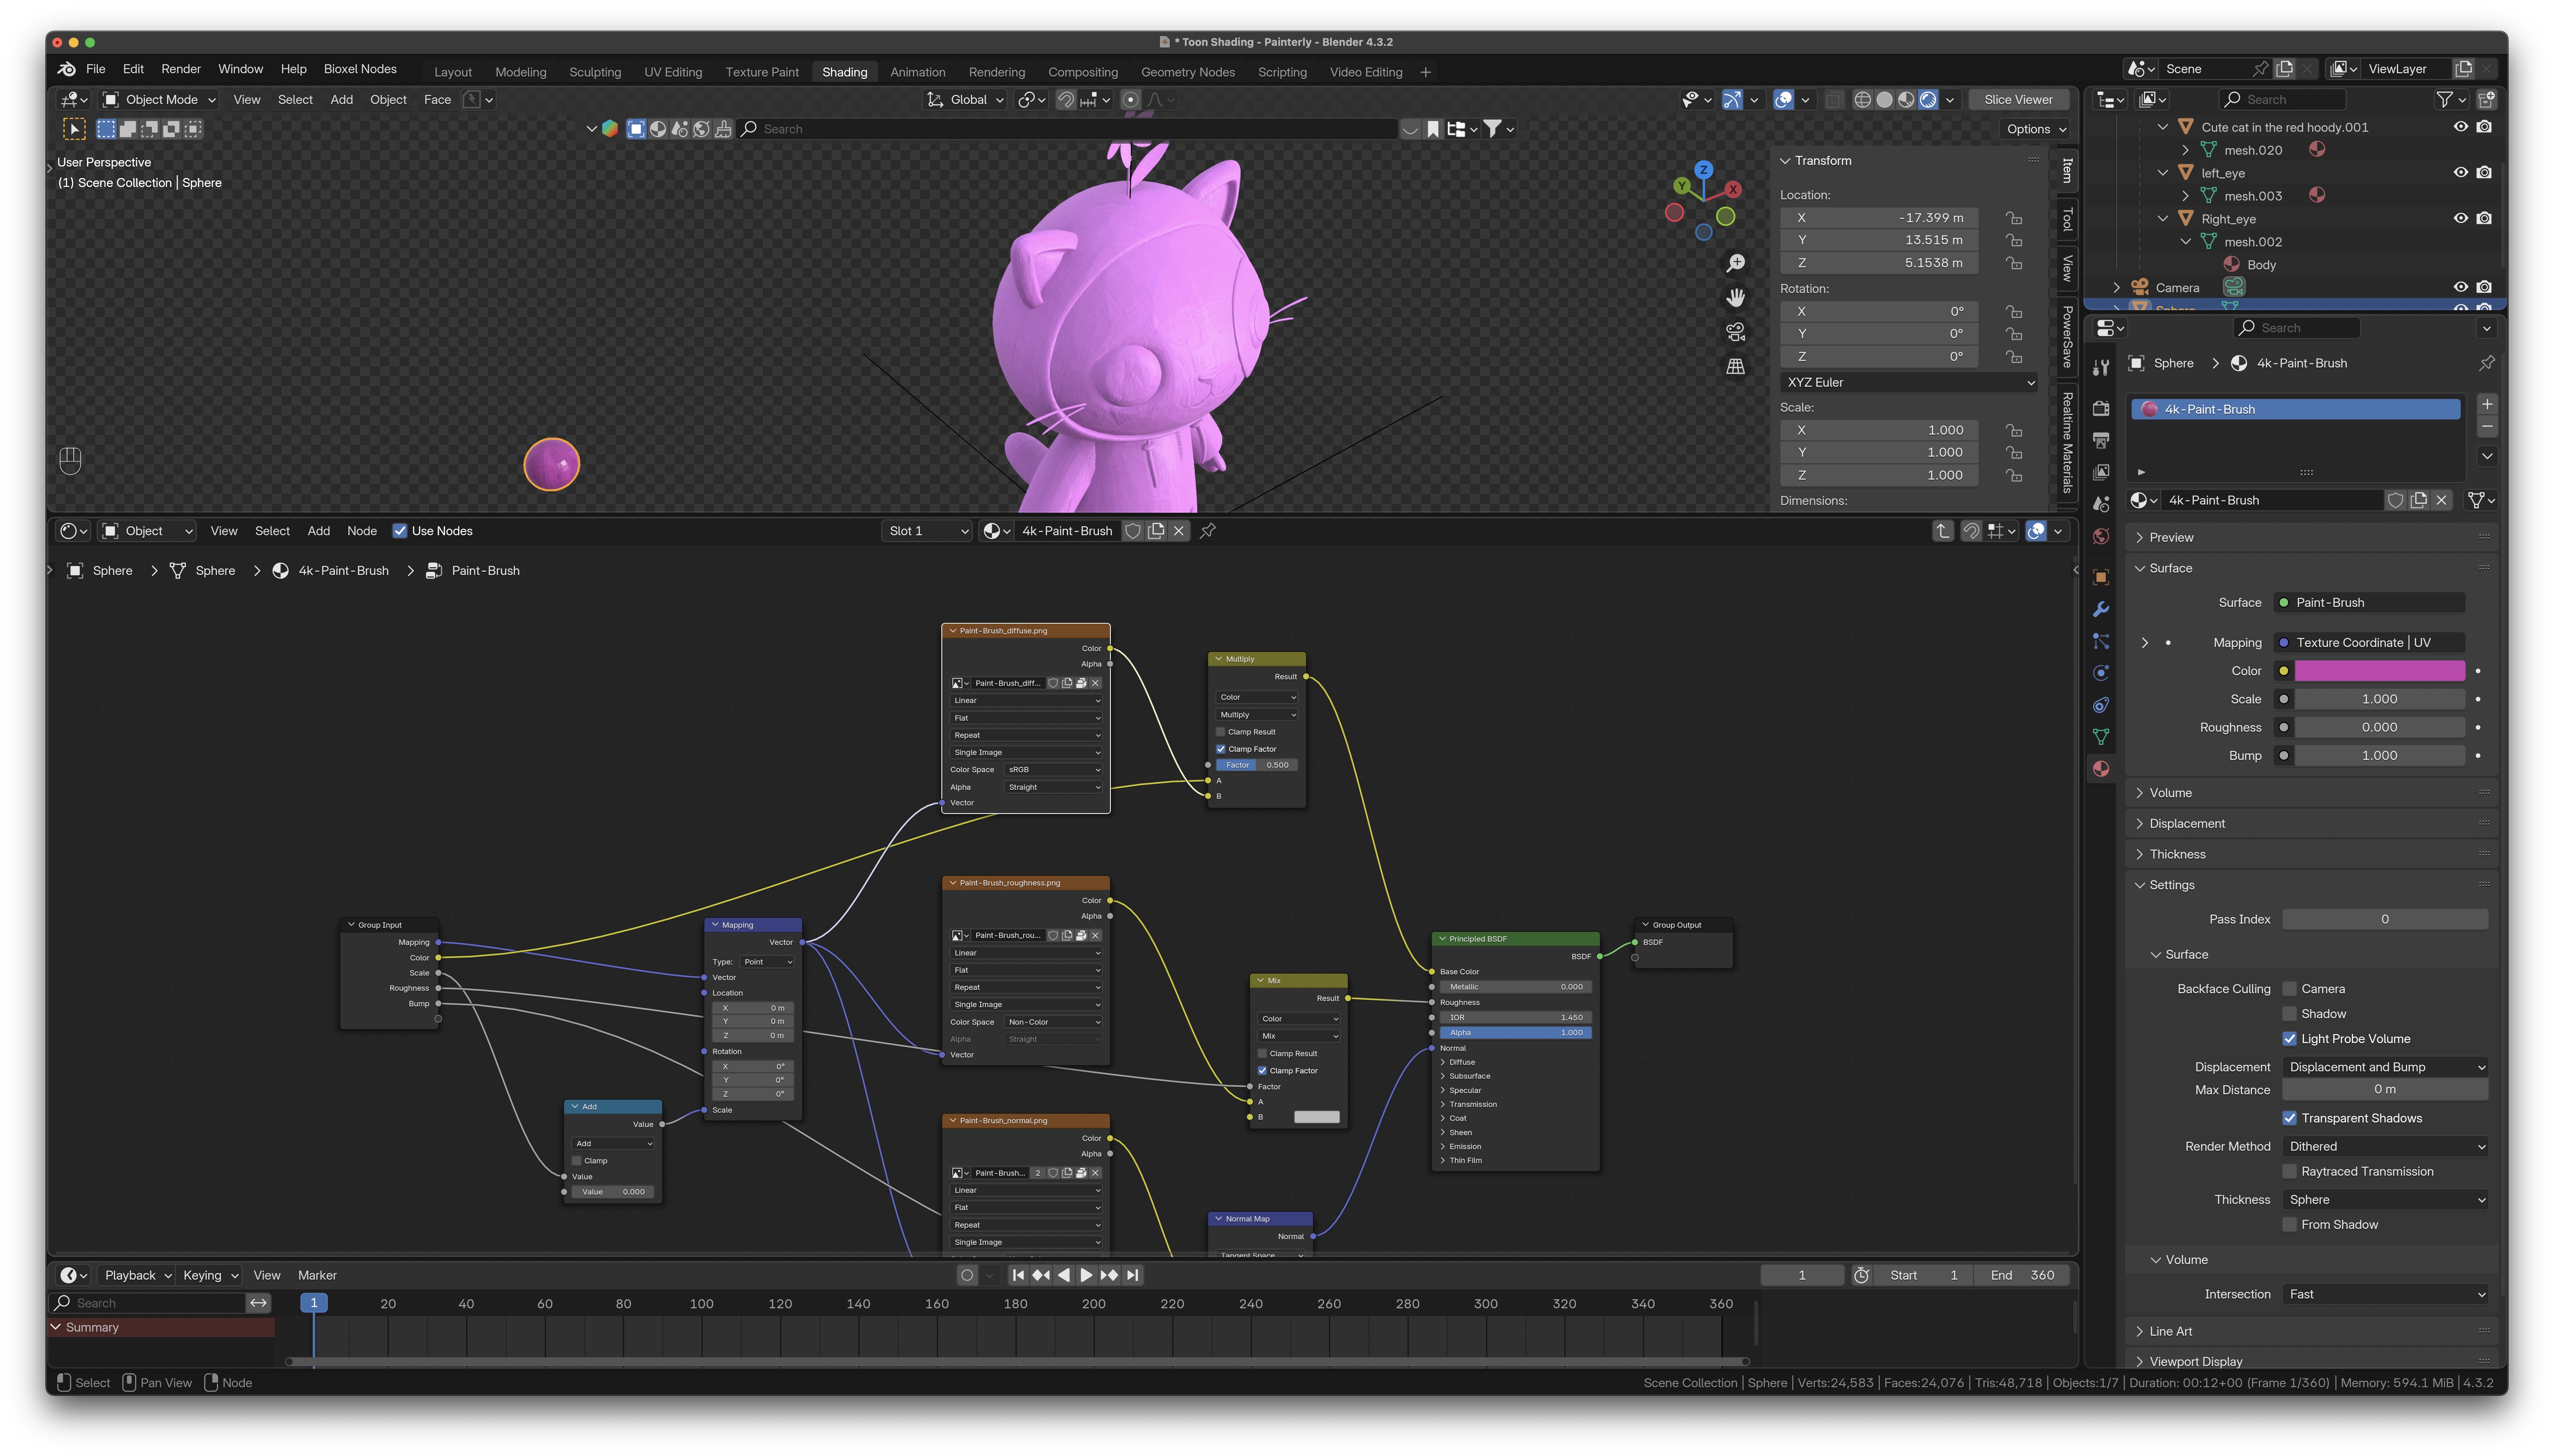The image size is (2554, 1456).
Task: Click the pin icon in node editor header
Action: point(1208,531)
